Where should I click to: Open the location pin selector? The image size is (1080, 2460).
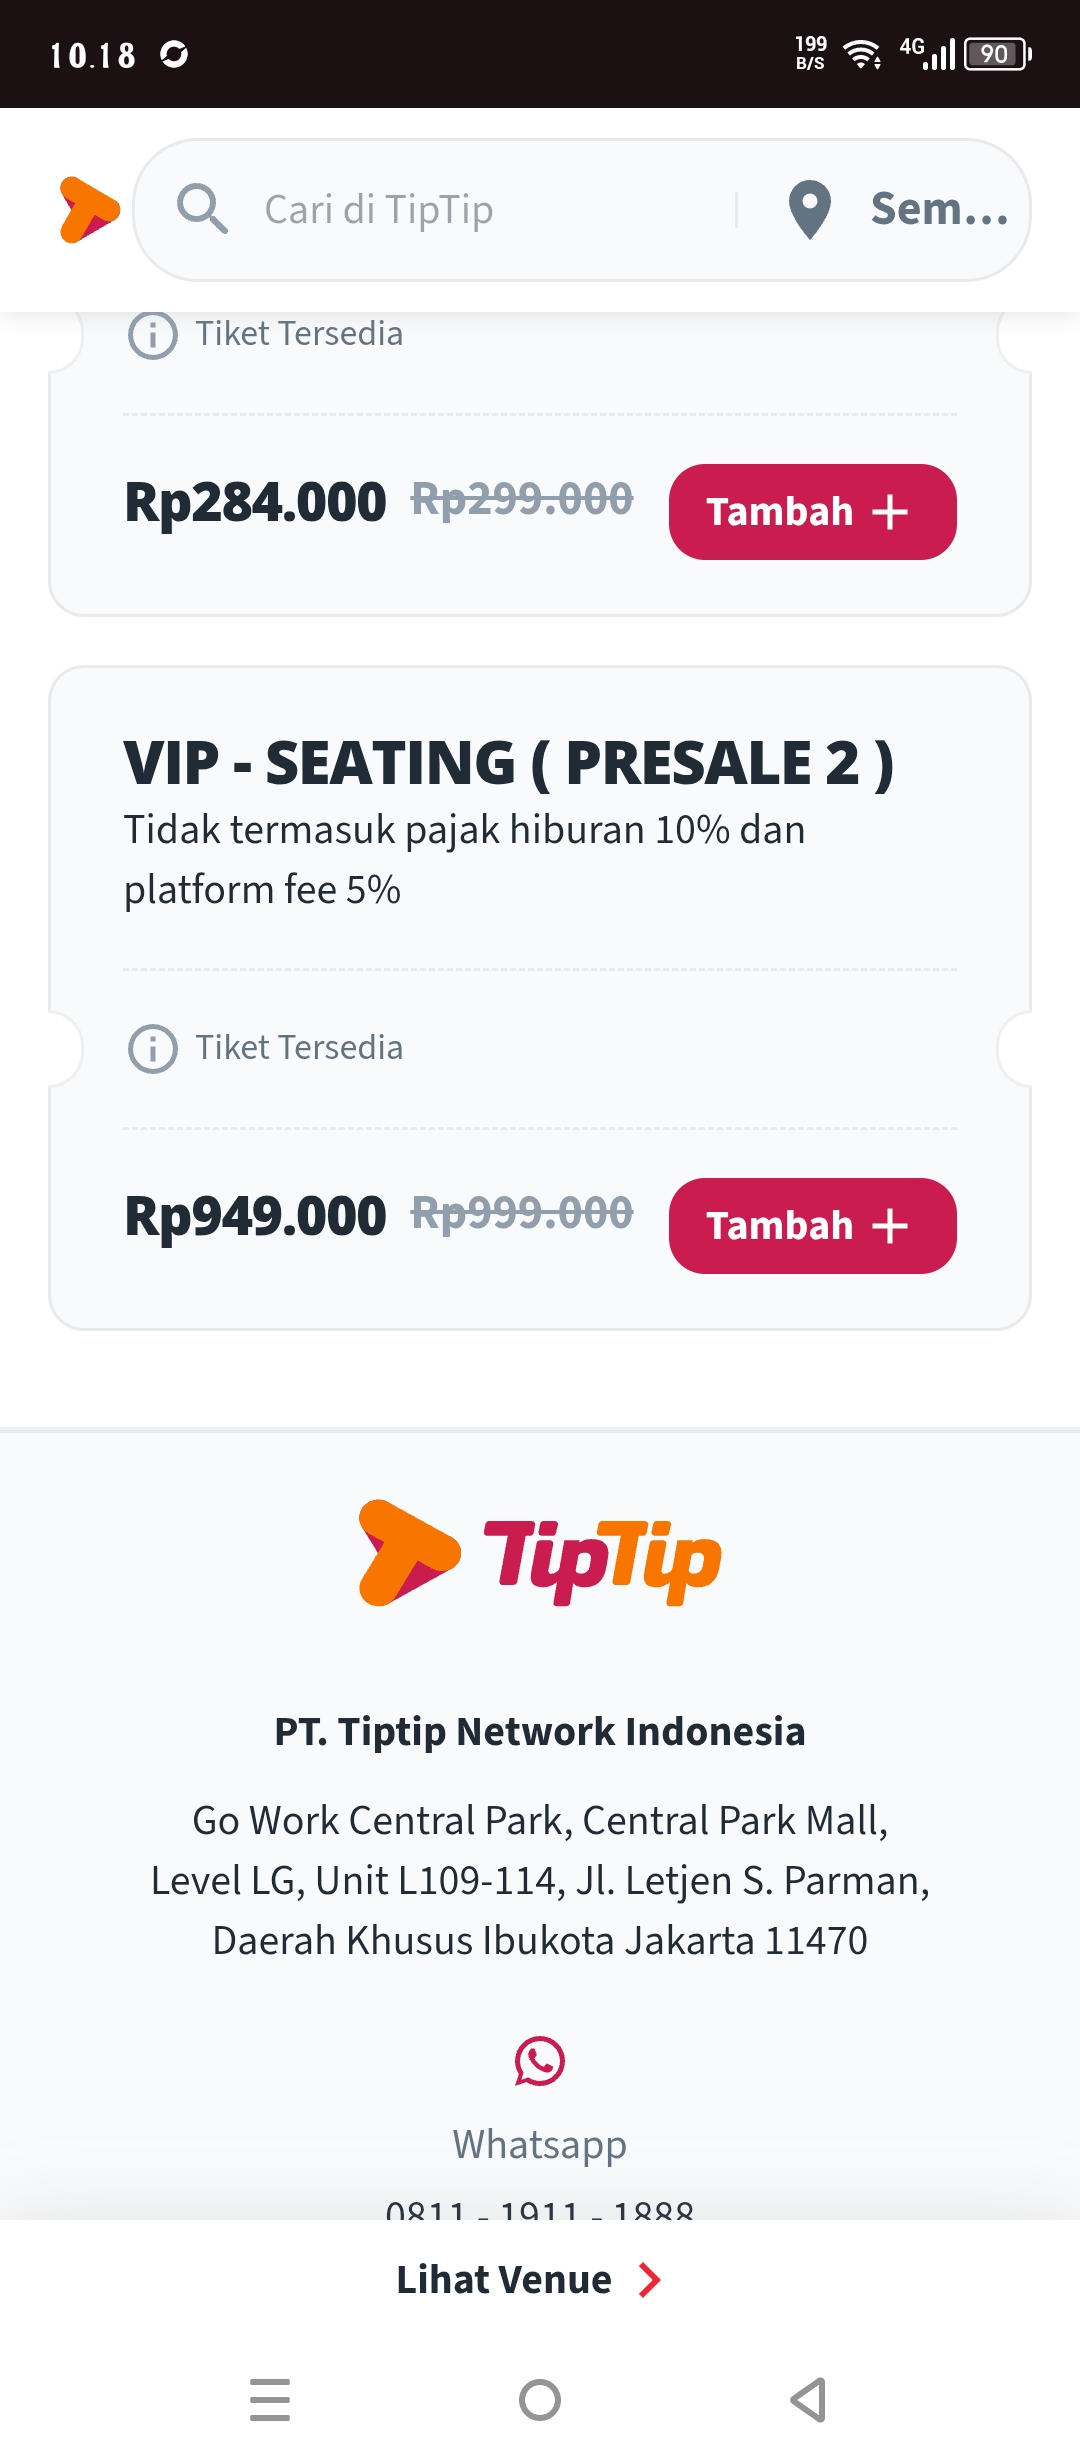pyautogui.click(x=810, y=210)
